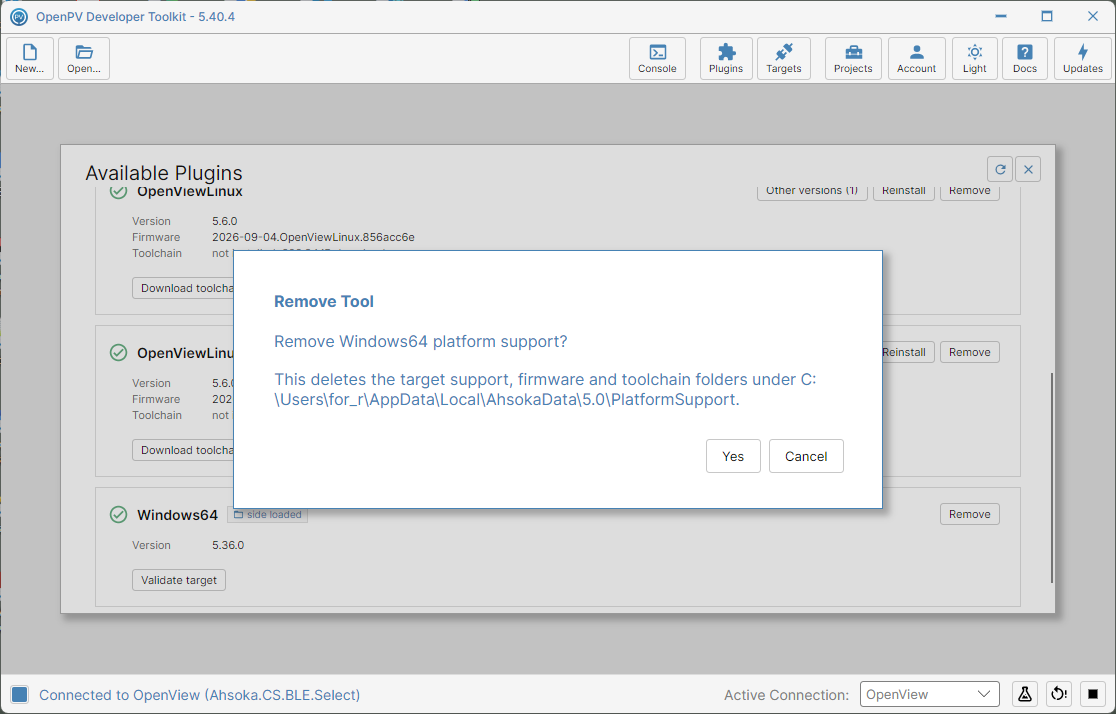Refresh the Available Plugins list

pos(1000,169)
